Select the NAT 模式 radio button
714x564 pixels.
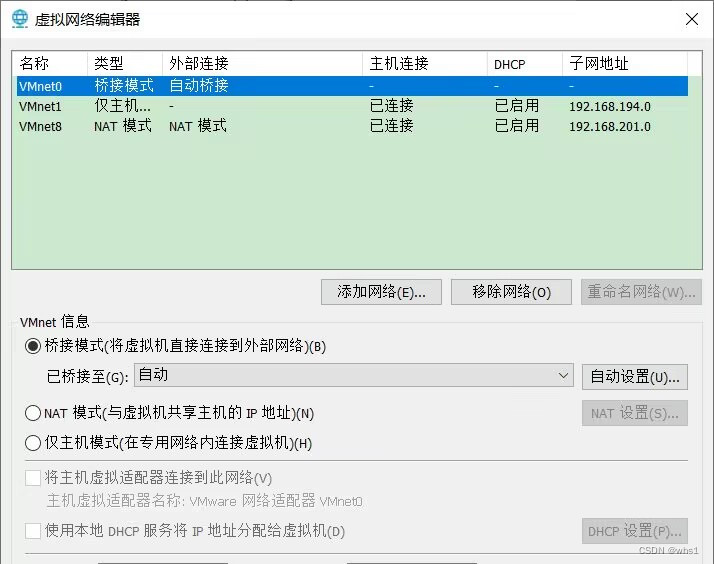(33, 413)
